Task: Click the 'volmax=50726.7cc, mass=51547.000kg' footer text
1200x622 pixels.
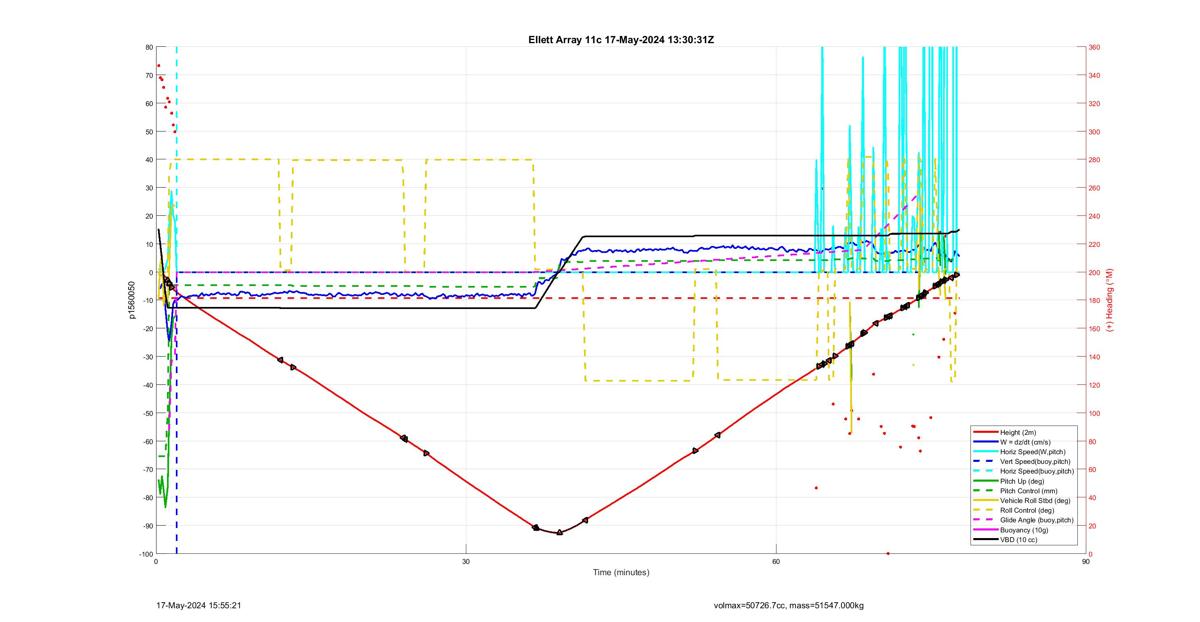Action: [x=788, y=606]
